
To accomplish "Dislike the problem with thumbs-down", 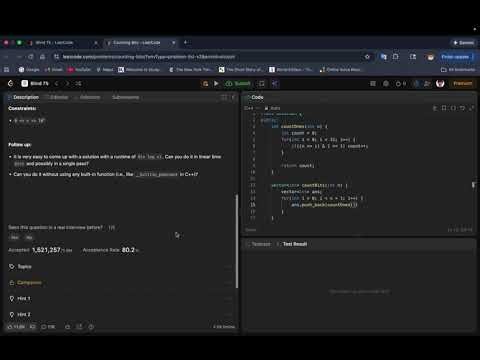I will point(33,327).
